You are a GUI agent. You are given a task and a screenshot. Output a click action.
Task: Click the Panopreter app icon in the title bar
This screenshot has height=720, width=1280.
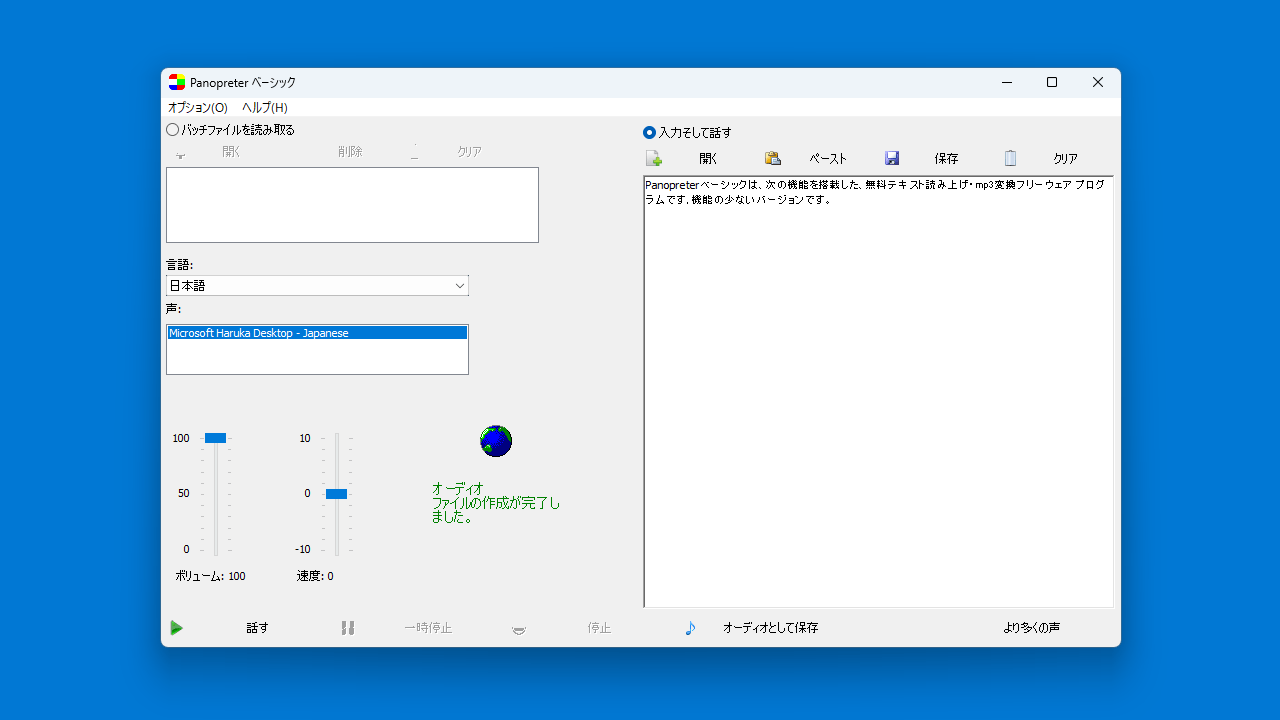tap(177, 82)
